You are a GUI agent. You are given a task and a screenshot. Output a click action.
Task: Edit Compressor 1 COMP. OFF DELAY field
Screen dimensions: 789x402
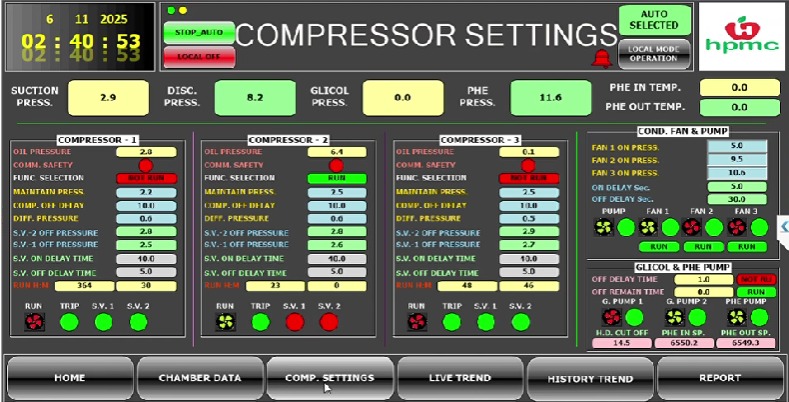point(146,206)
